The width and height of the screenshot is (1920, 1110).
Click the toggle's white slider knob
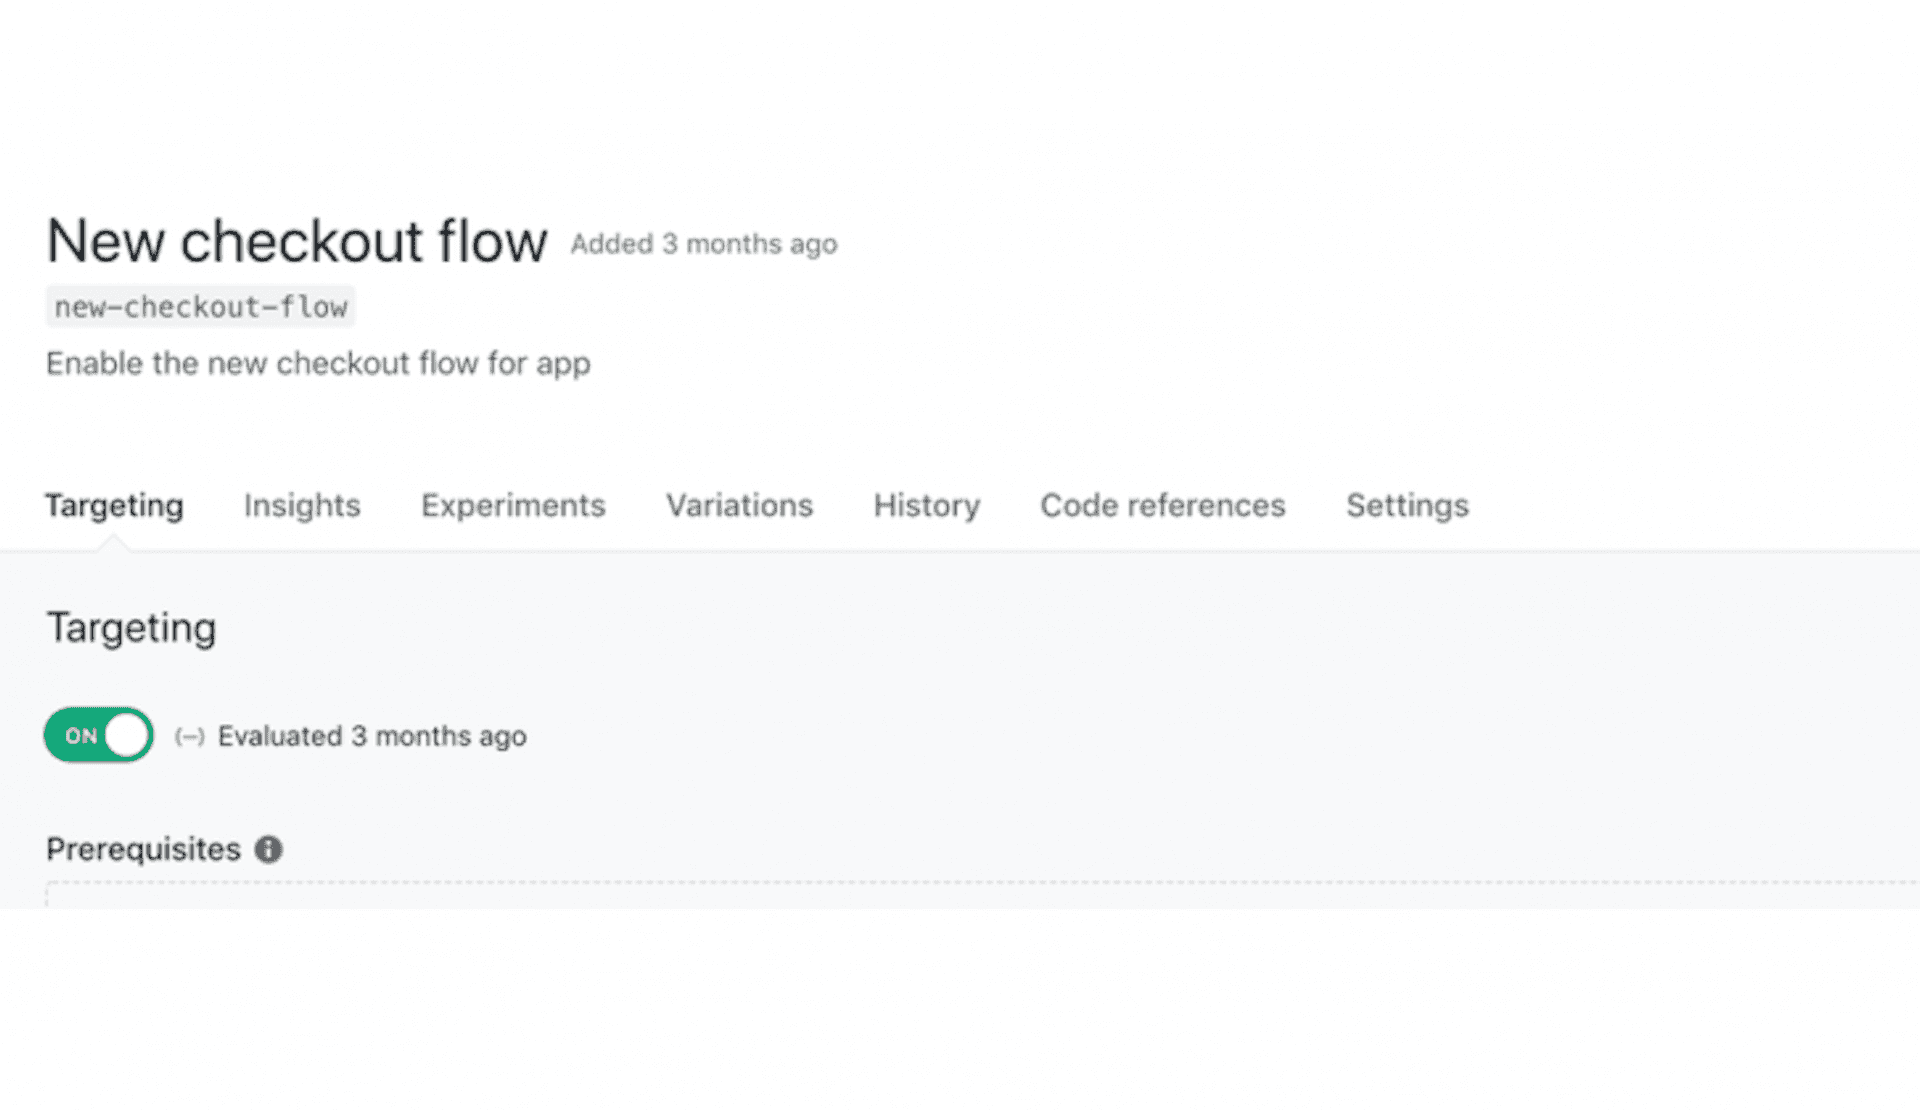[127, 735]
